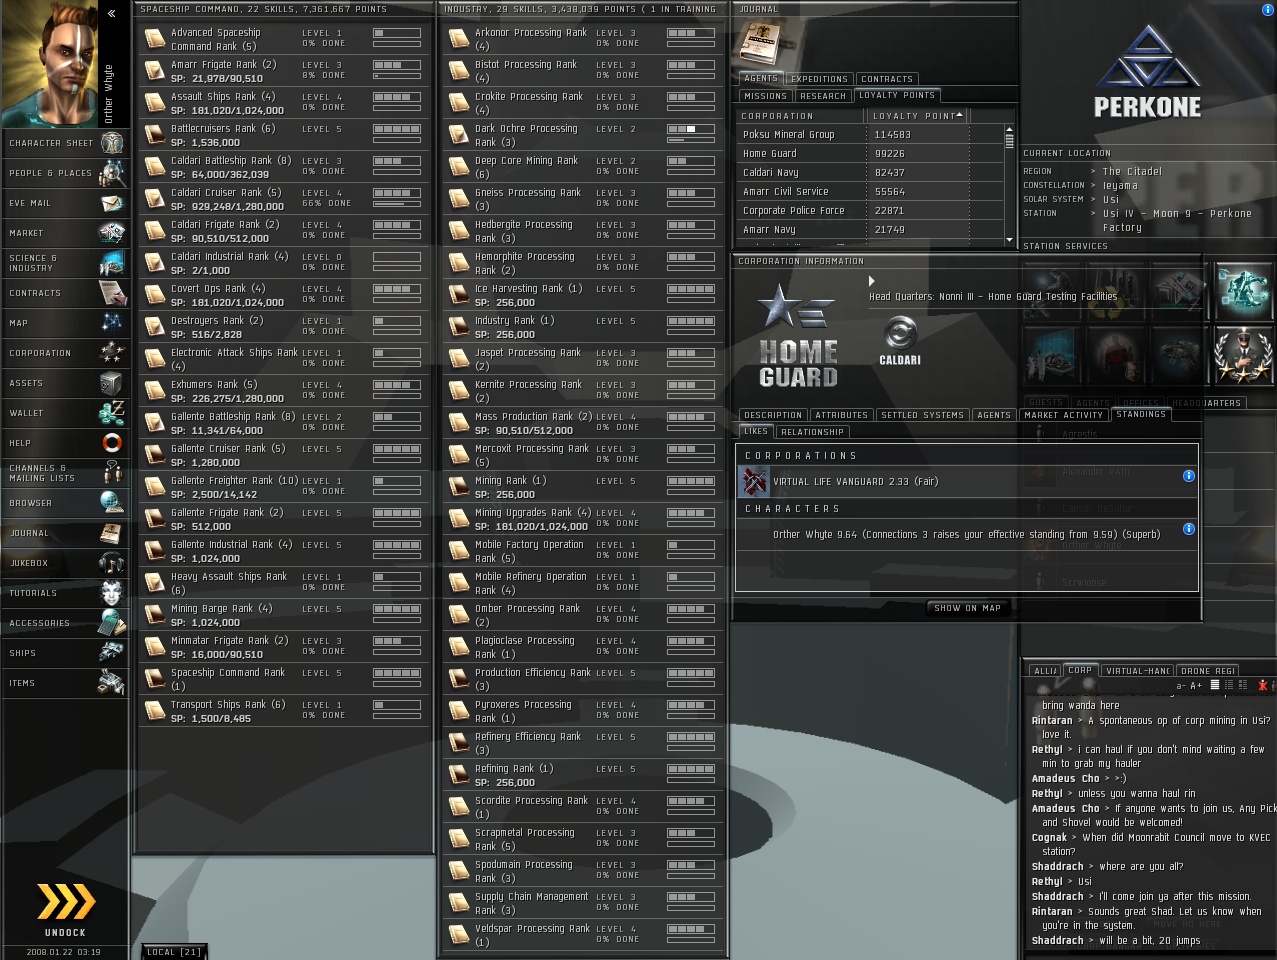Switch chat to the detailed list view mode
Viewport: 1277px width, 960px height.
coord(1242,685)
